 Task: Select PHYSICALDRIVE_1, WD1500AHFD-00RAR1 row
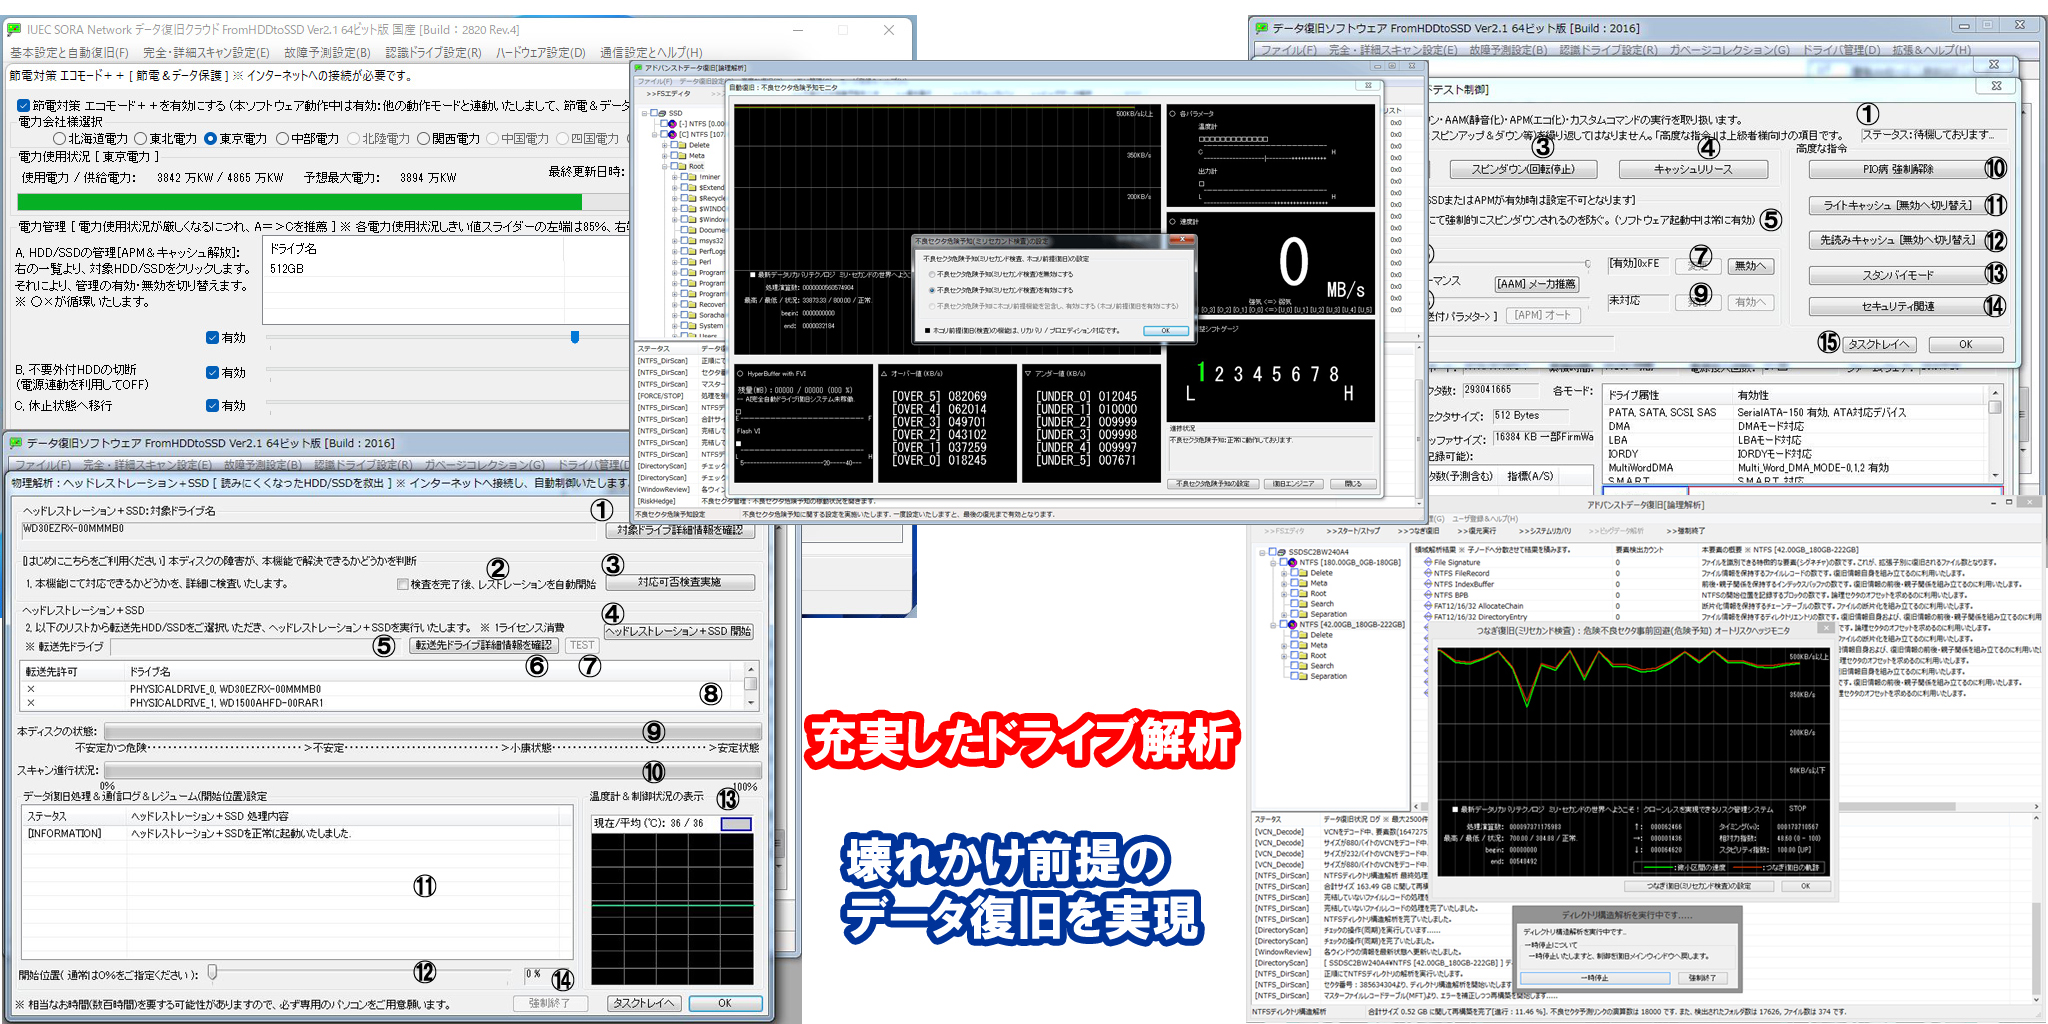381,703
